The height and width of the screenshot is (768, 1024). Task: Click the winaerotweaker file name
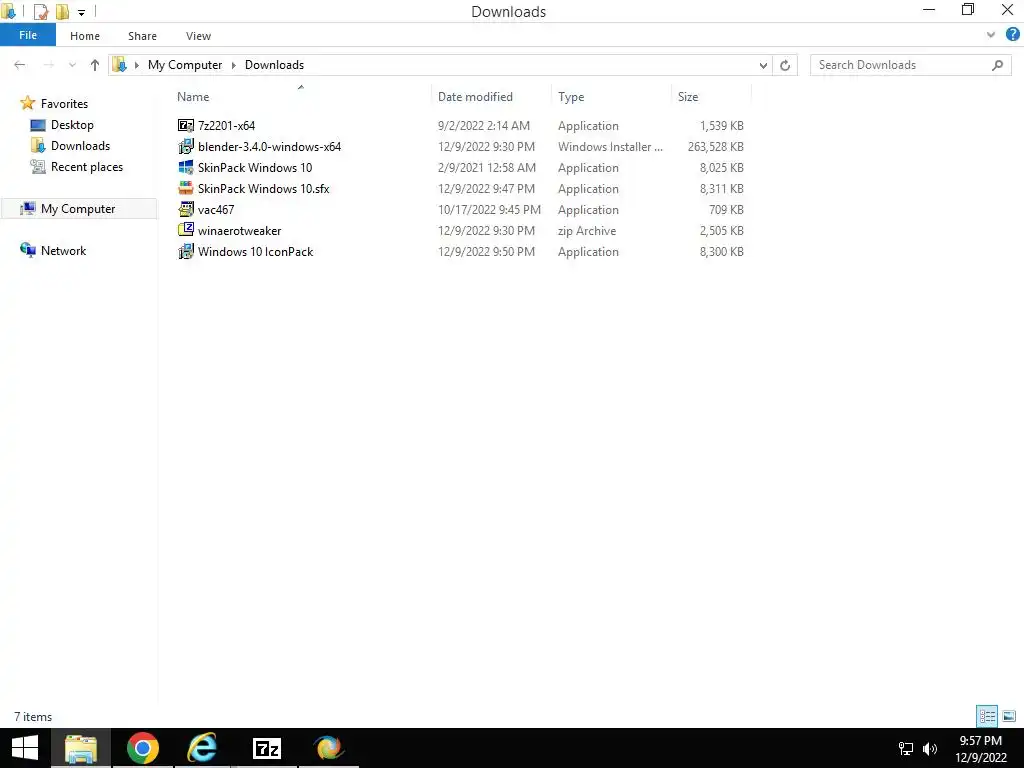pos(240,231)
